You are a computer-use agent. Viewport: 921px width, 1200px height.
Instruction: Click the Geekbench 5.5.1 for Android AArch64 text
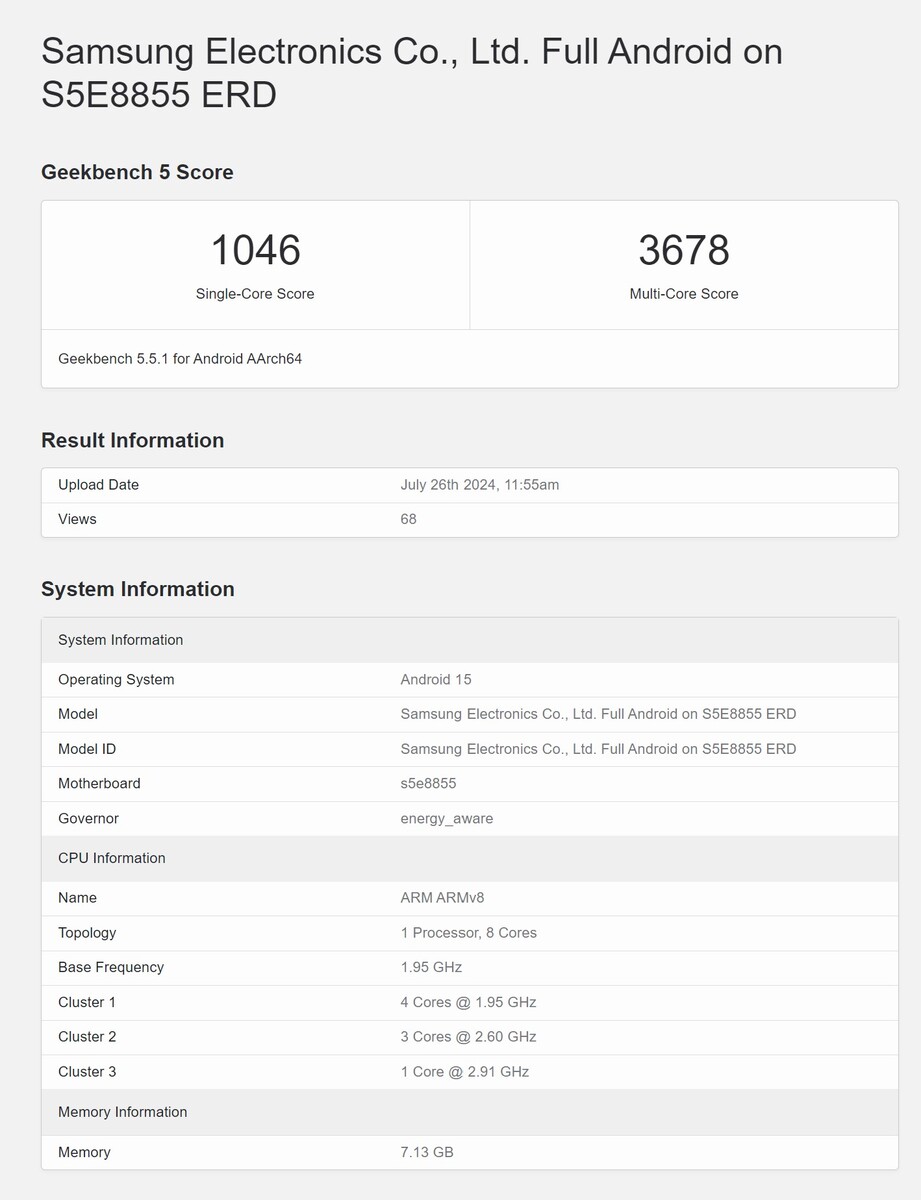coord(180,358)
